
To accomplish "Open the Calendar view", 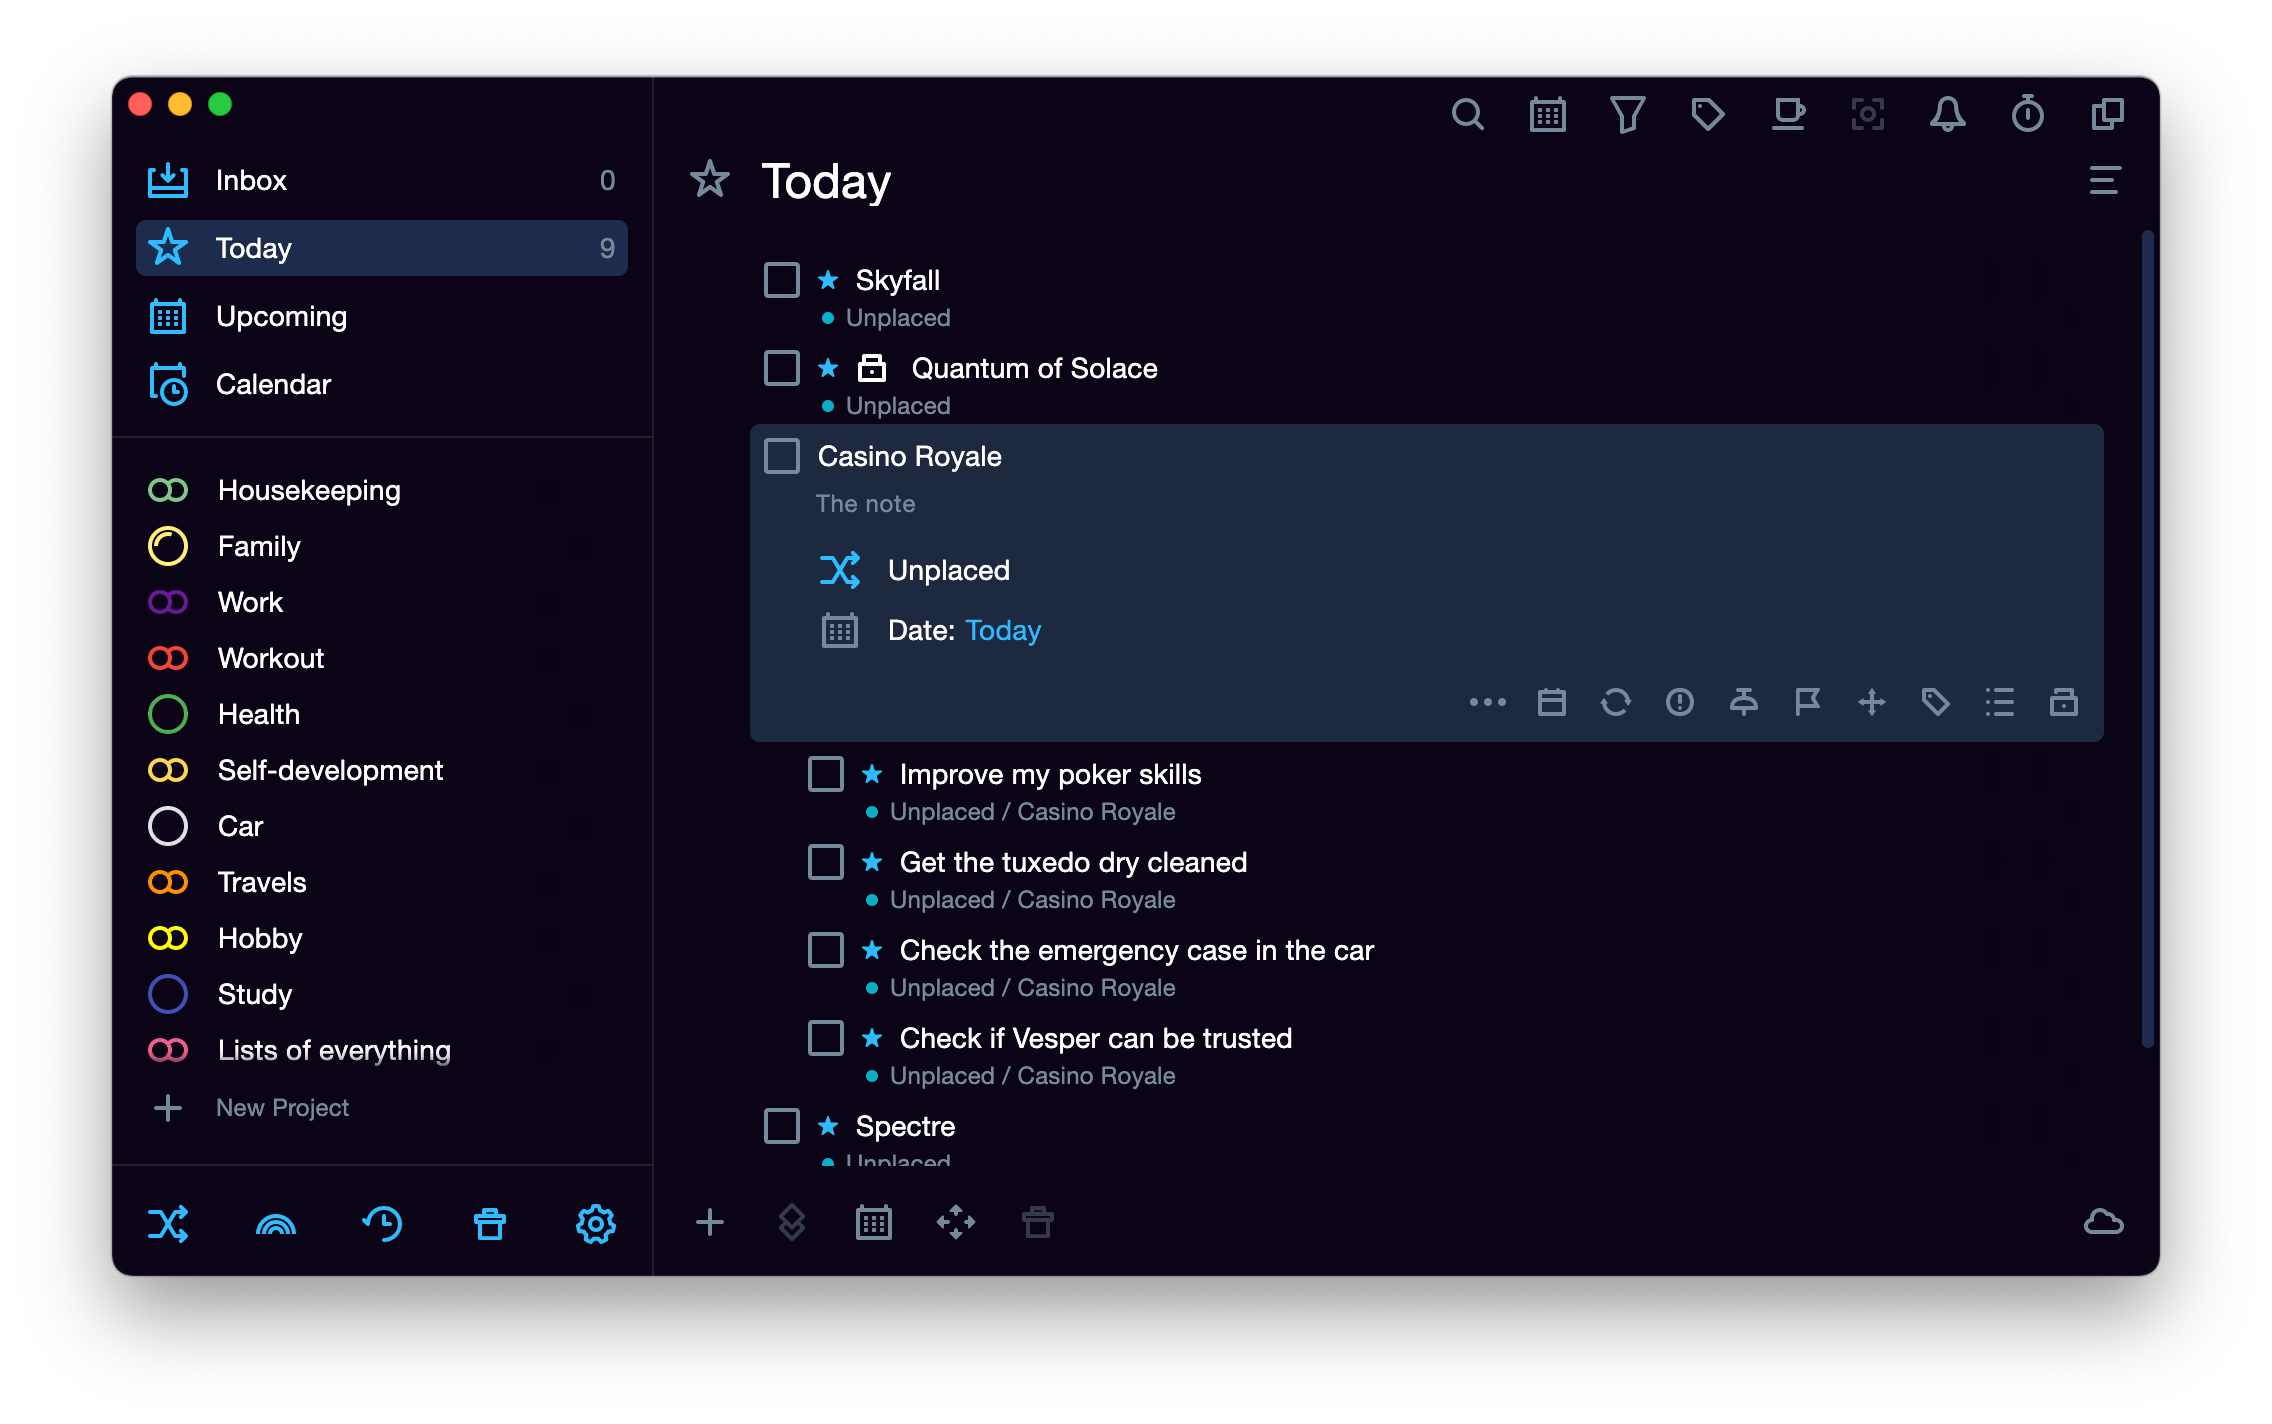I will [x=382, y=384].
